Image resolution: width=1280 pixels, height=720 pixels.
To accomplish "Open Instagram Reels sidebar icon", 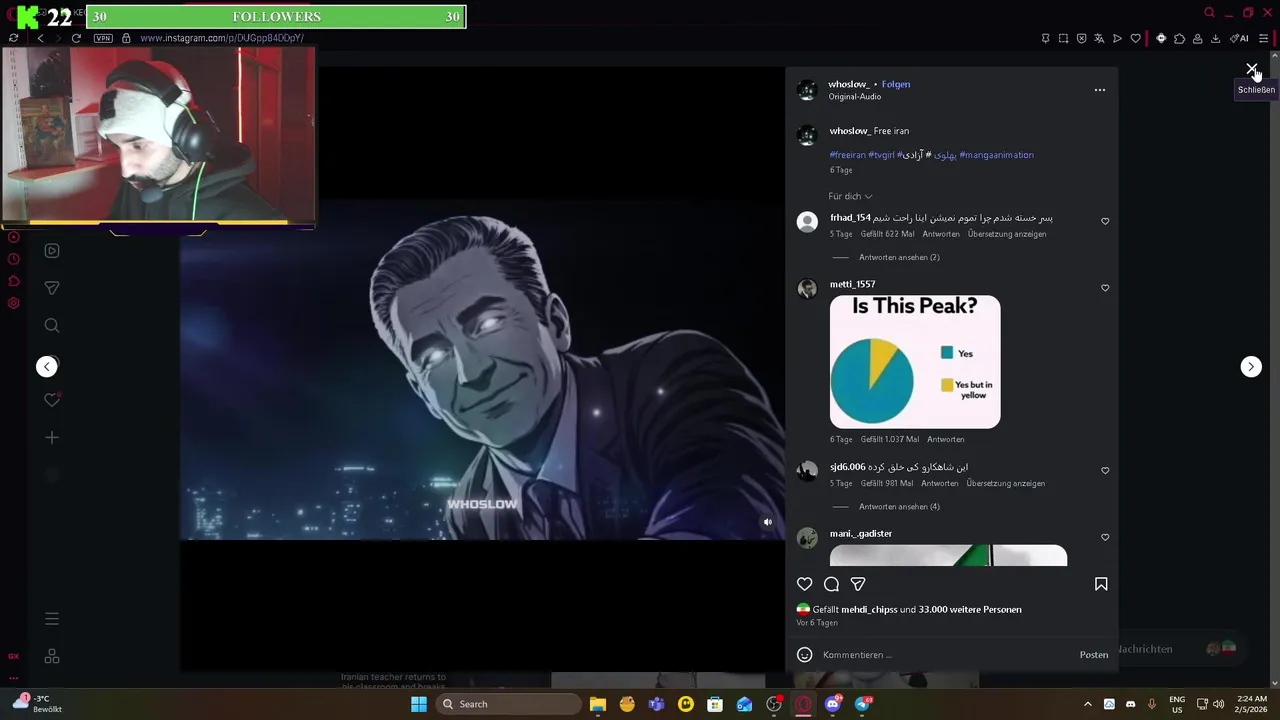I will tap(52, 251).
